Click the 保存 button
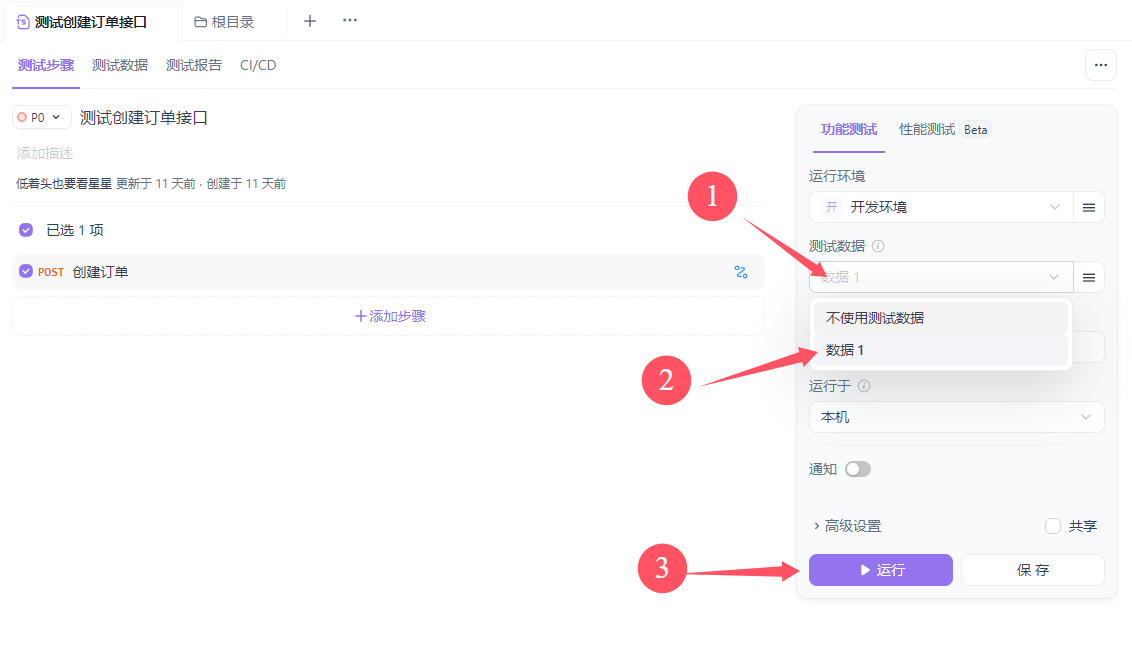This screenshot has width=1132, height=670. pyautogui.click(x=1032, y=570)
